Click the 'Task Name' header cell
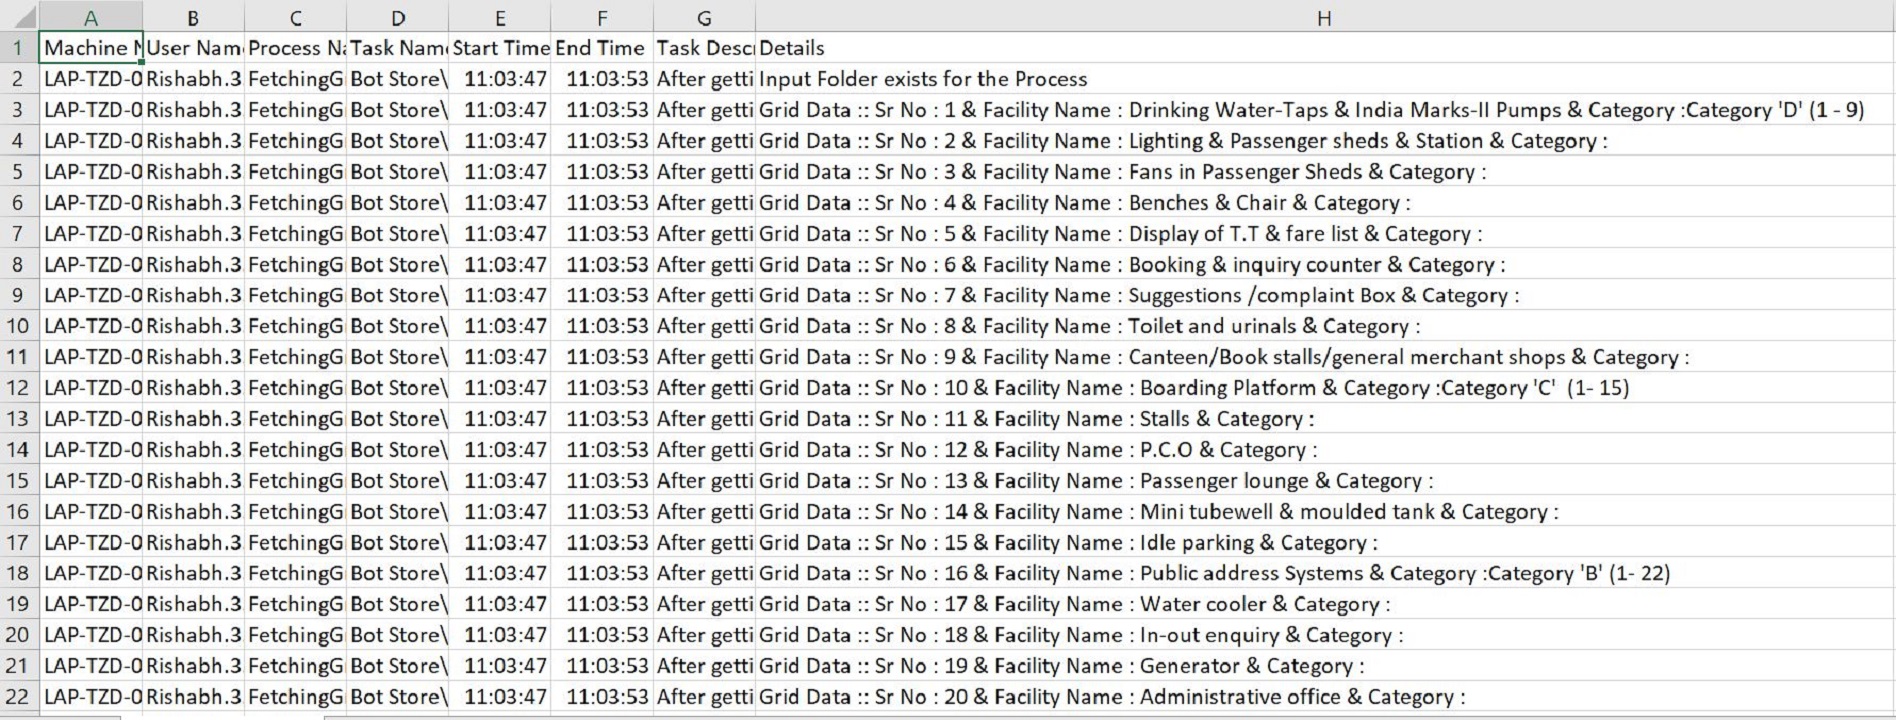The width and height of the screenshot is (1896, 720). click(398, 48)
